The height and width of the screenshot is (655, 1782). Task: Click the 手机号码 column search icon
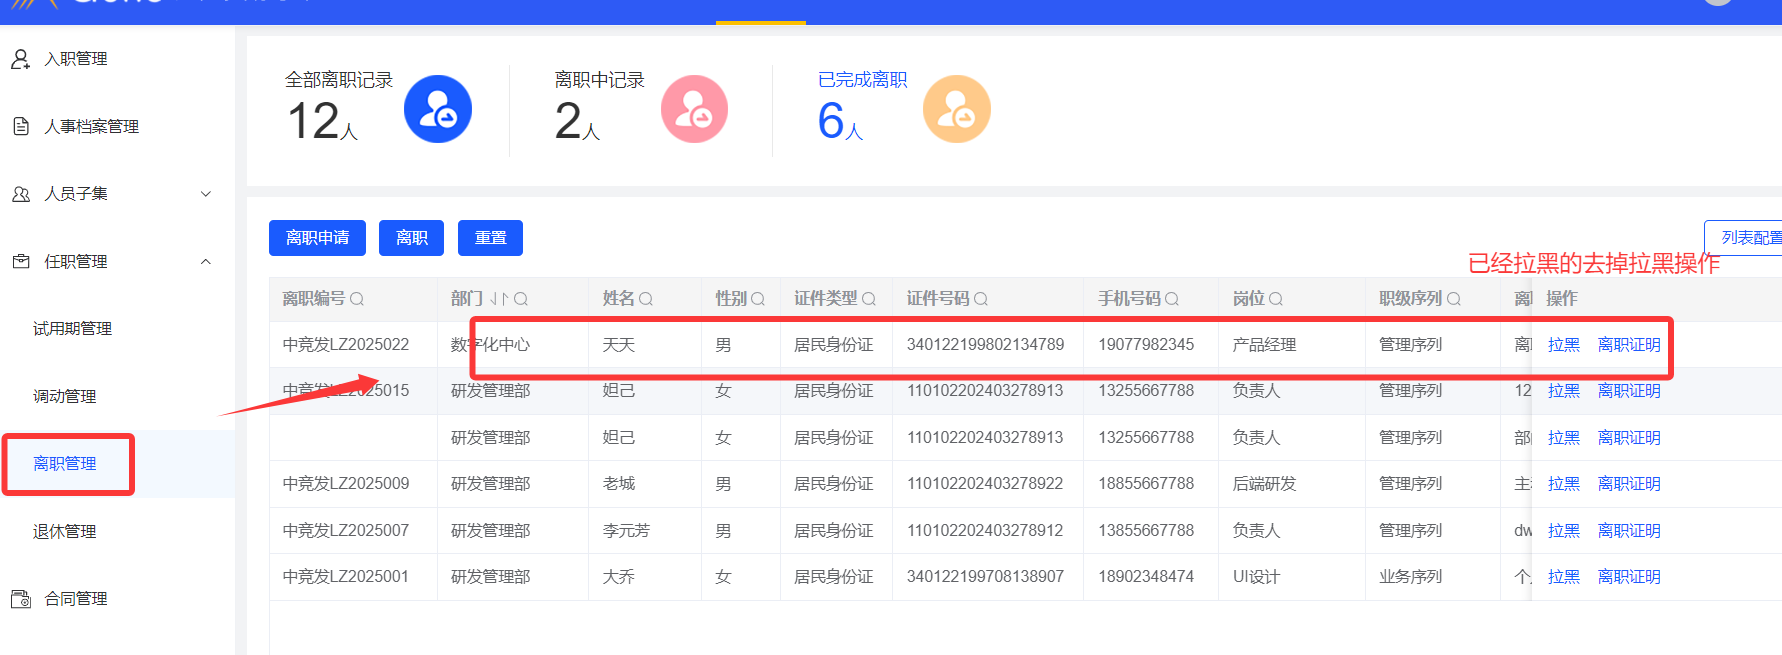pos(1172,299)
